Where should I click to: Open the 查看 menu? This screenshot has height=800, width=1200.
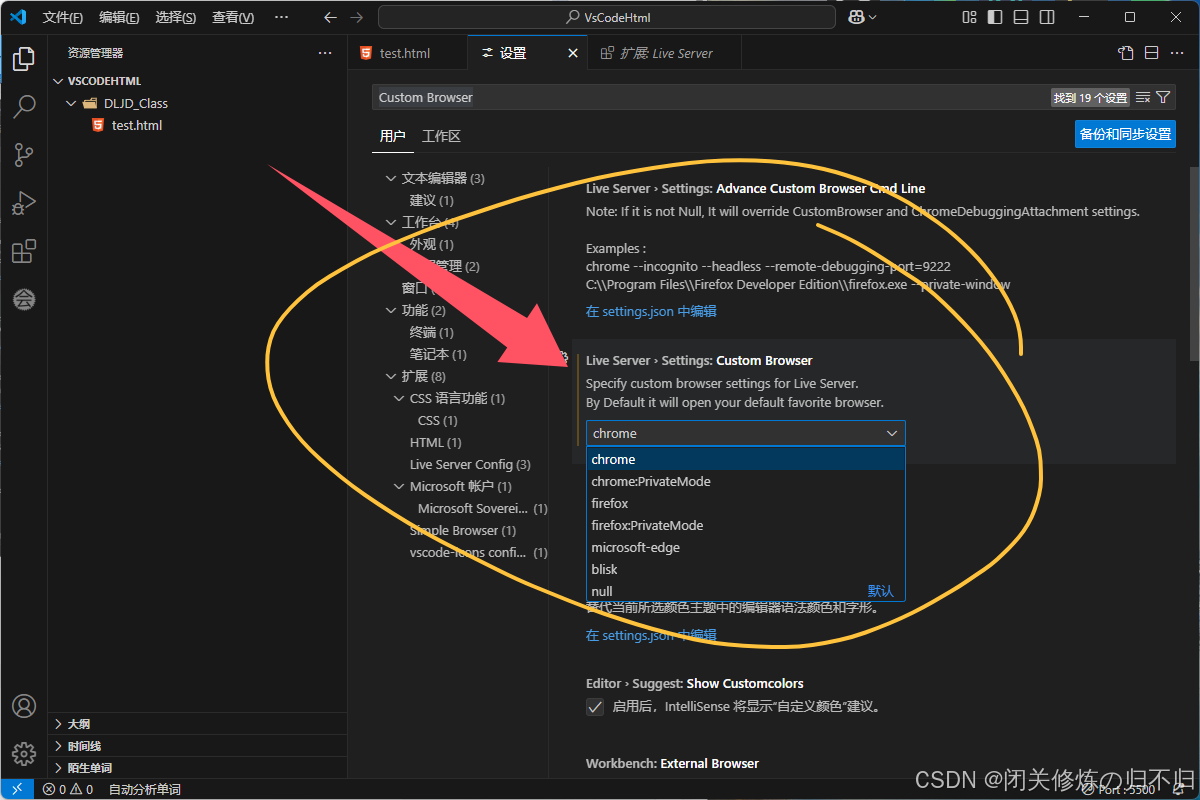(x=233, y=17)
